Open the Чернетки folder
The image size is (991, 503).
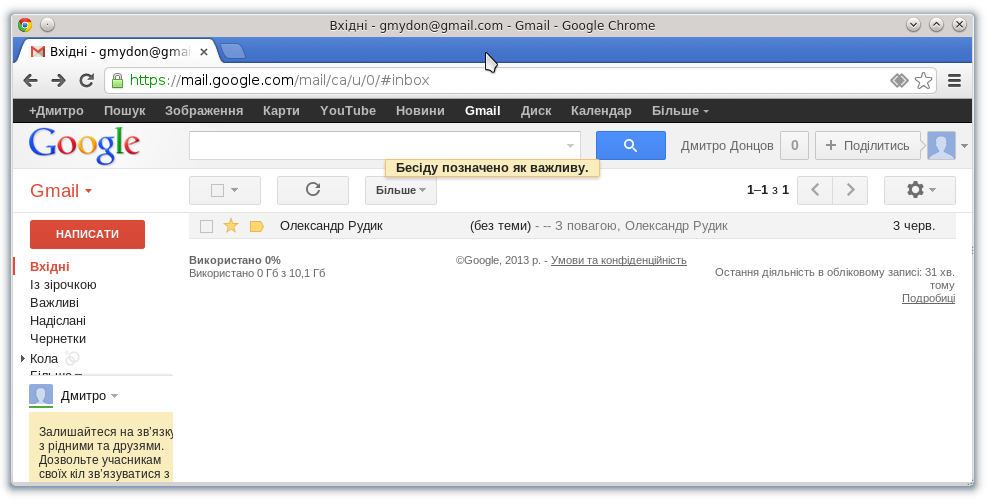(x=58, y=339)
